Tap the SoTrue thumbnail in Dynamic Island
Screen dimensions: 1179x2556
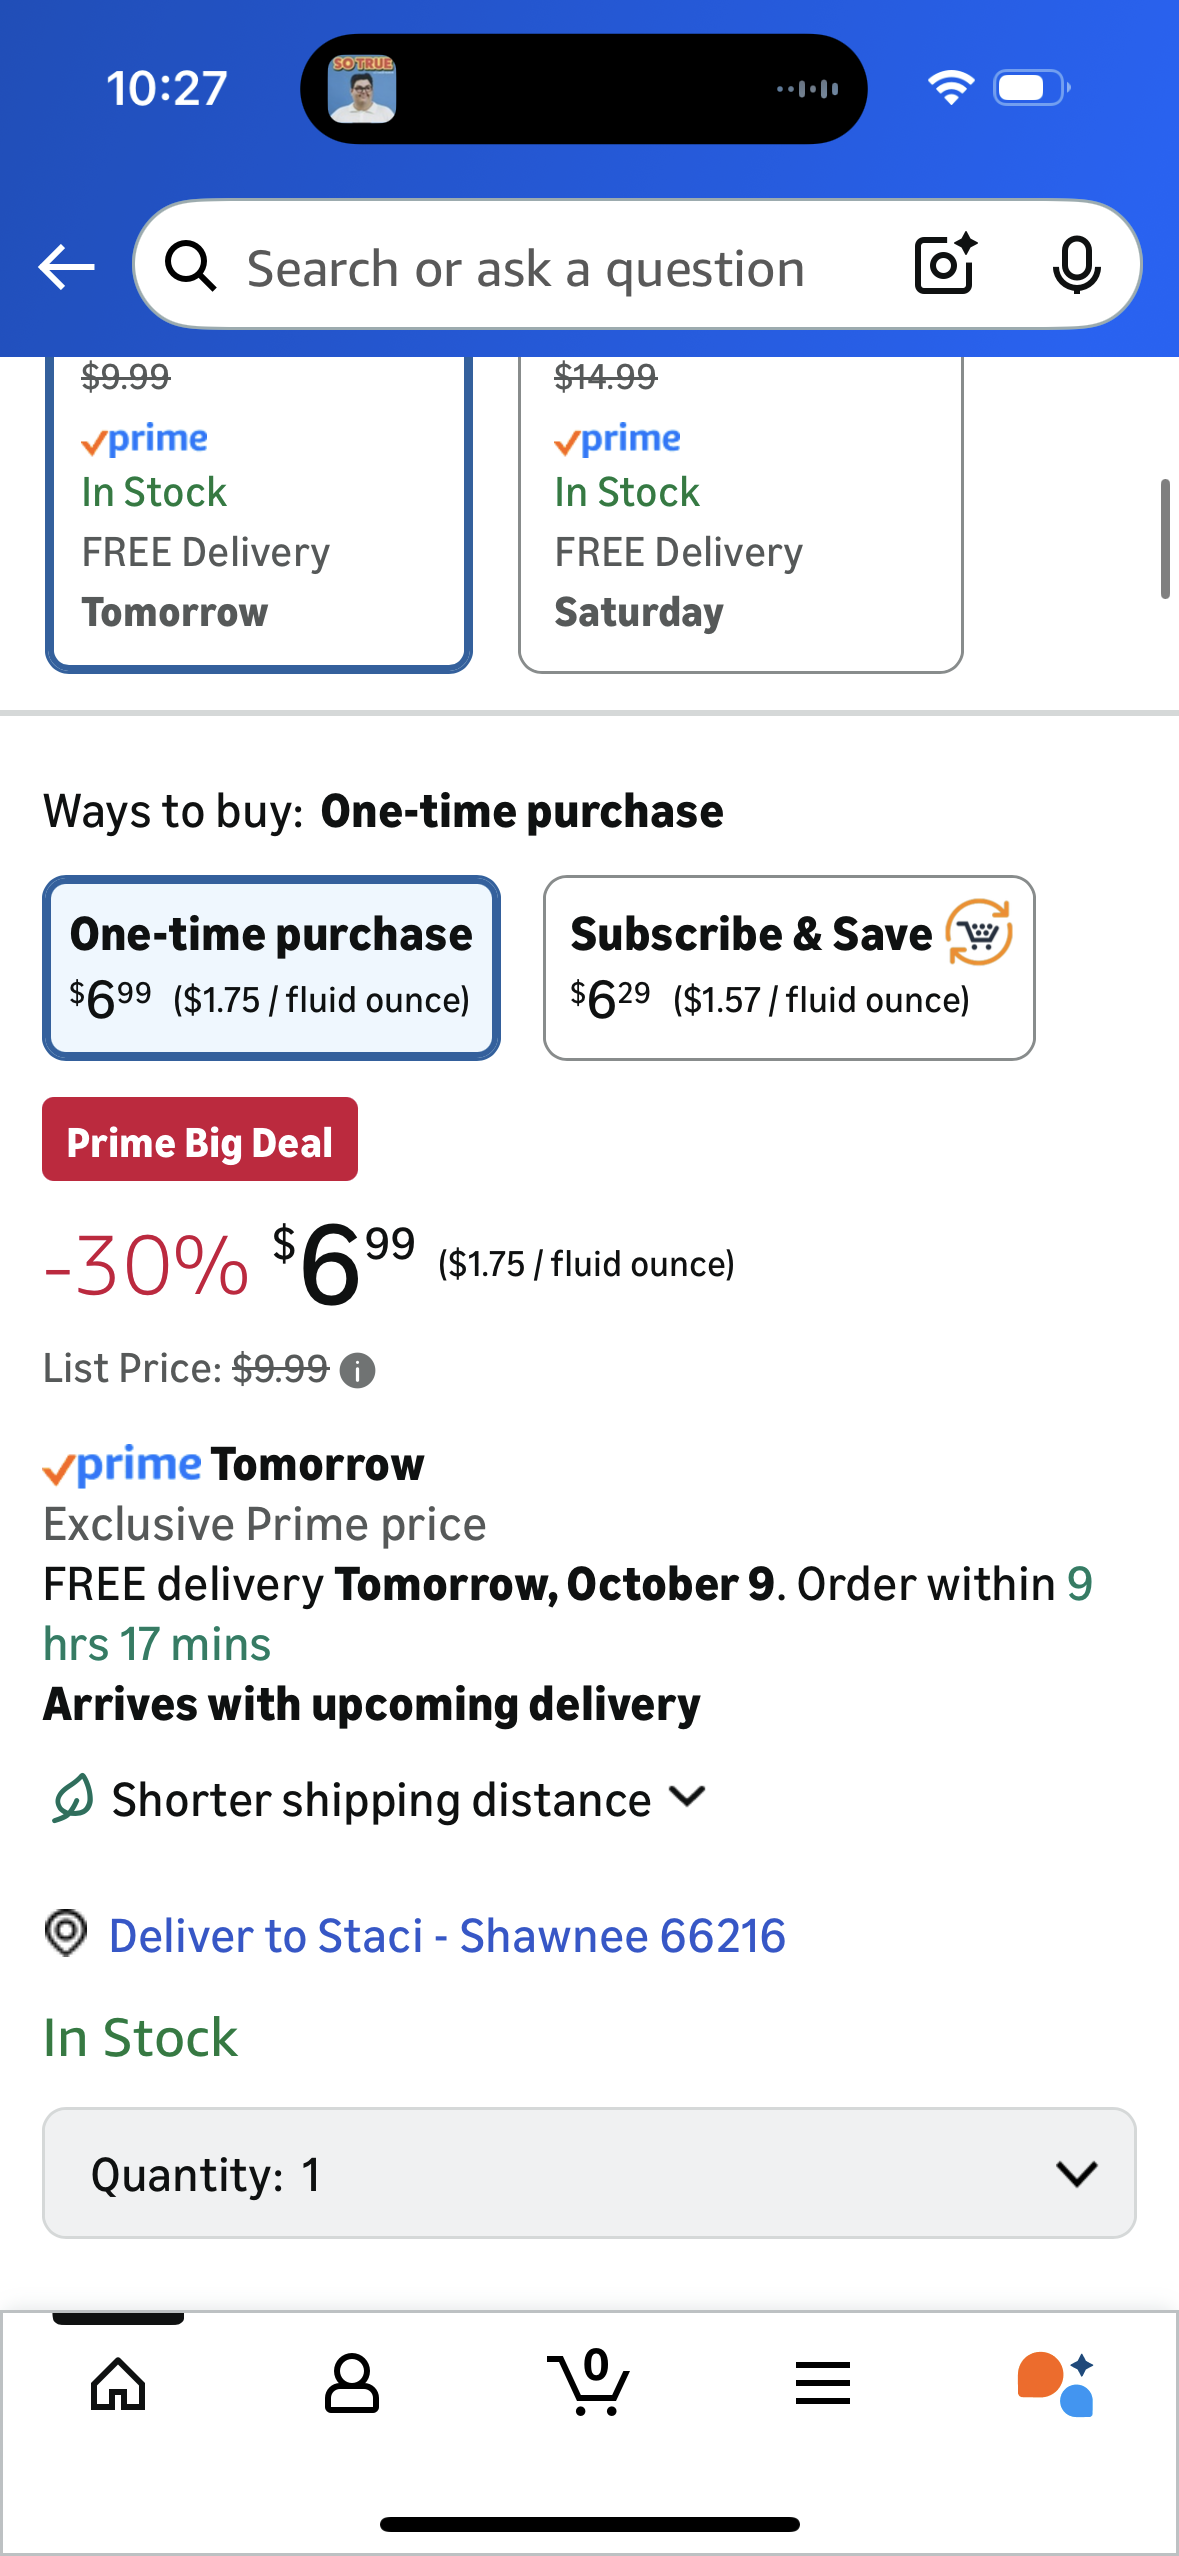tap(362, 89)
